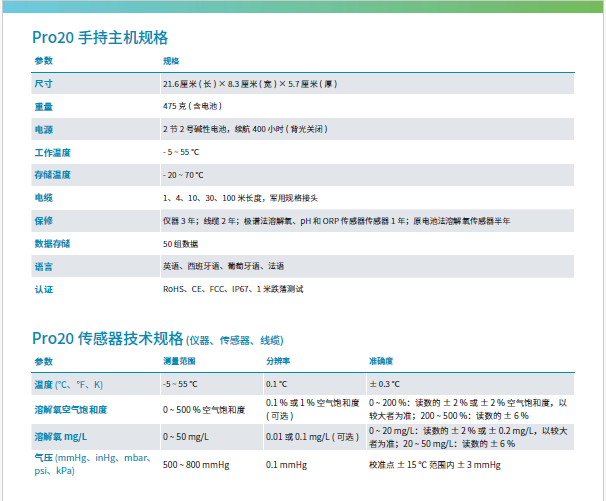Image resolution: width=606 pixels, height=501 pixels.
Task: Select the '尺寸' row label
Action: (x=43, y=84)
